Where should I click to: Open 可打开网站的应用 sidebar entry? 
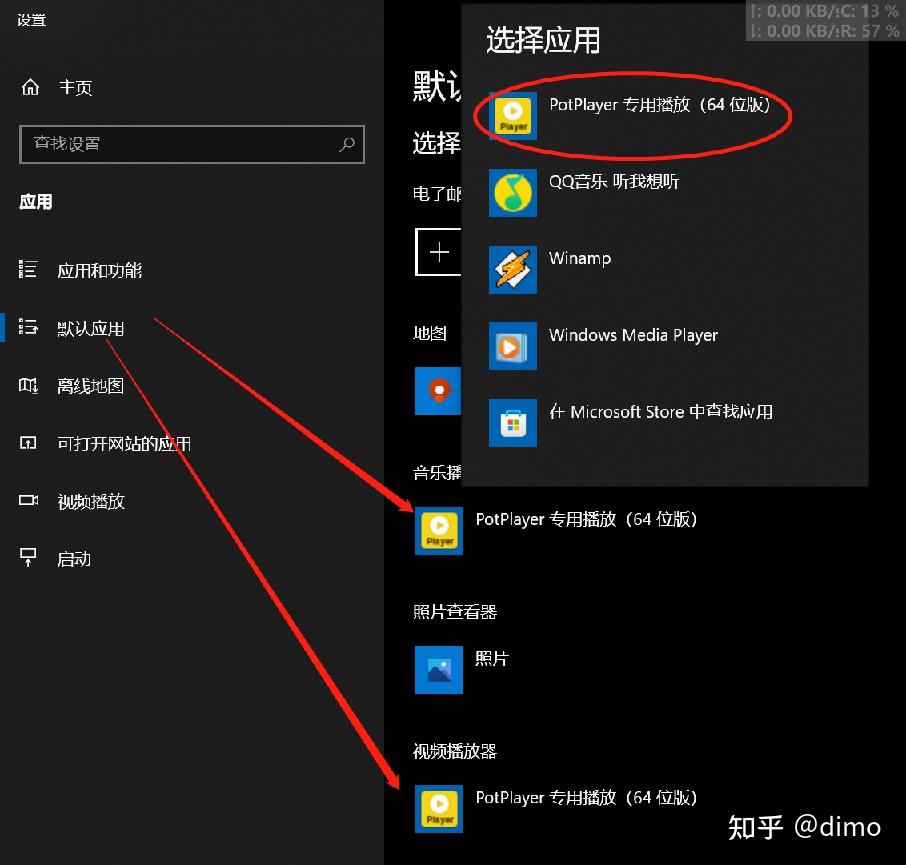124,443
